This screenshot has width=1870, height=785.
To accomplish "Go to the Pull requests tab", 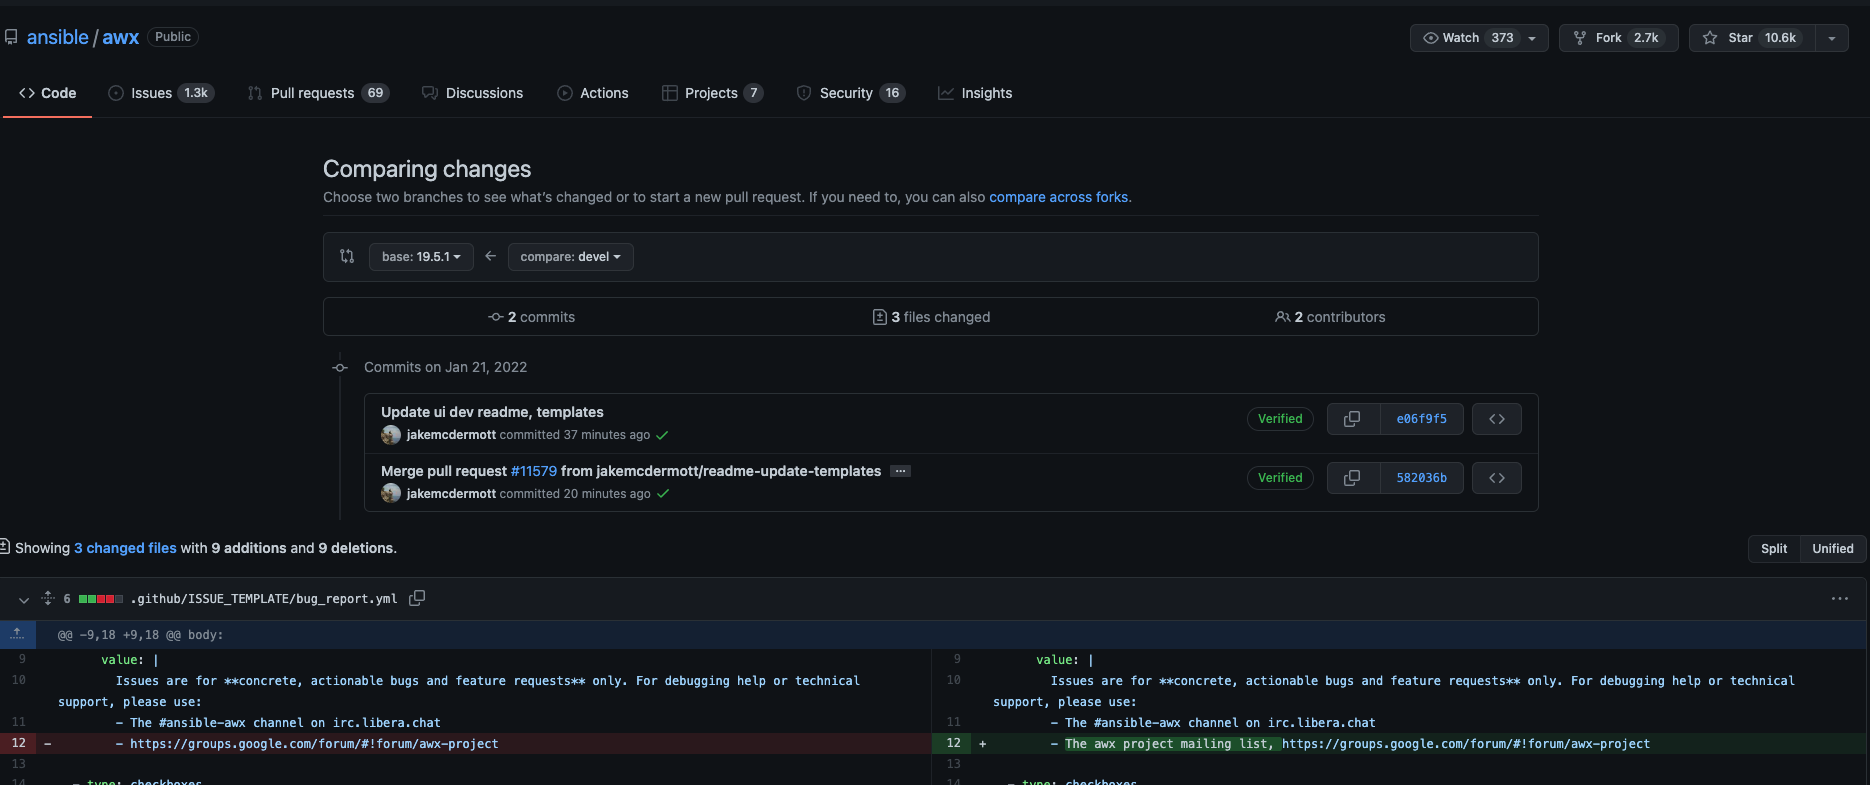I will [312, 93].
